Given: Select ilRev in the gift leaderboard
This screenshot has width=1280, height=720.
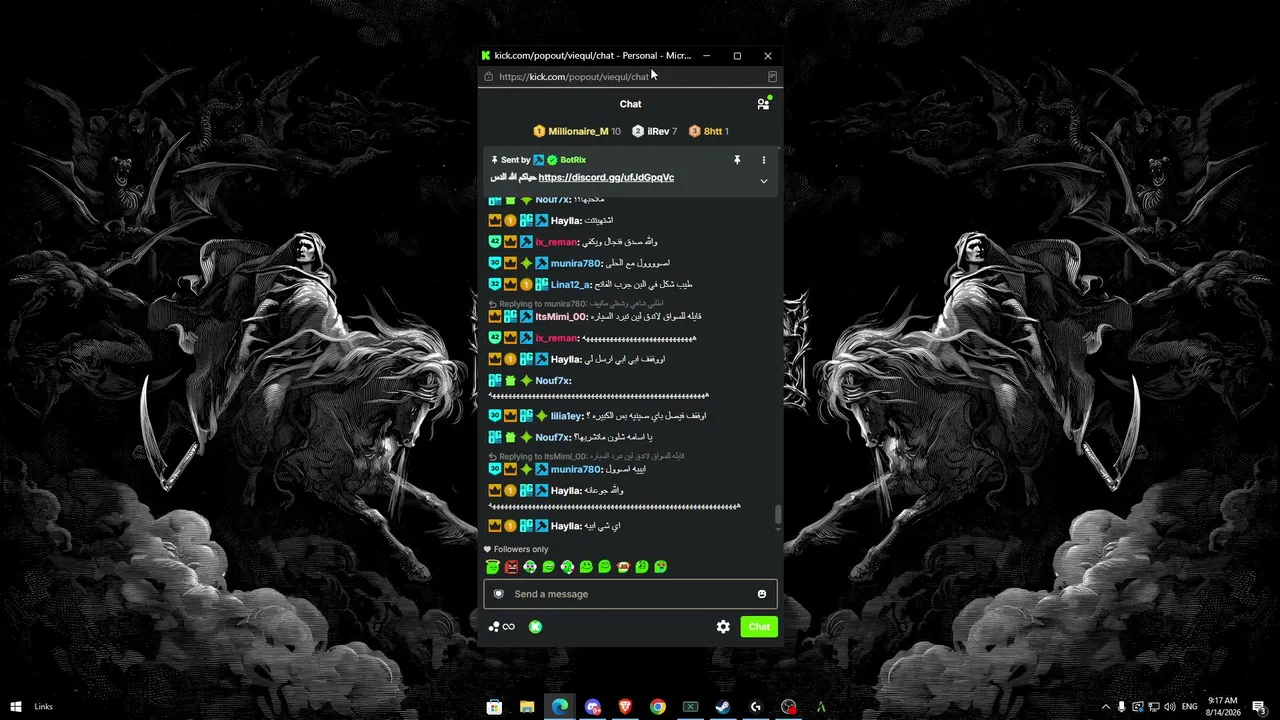Looking at the screenshot, I should pyautogui.click(x=655, y=131).
